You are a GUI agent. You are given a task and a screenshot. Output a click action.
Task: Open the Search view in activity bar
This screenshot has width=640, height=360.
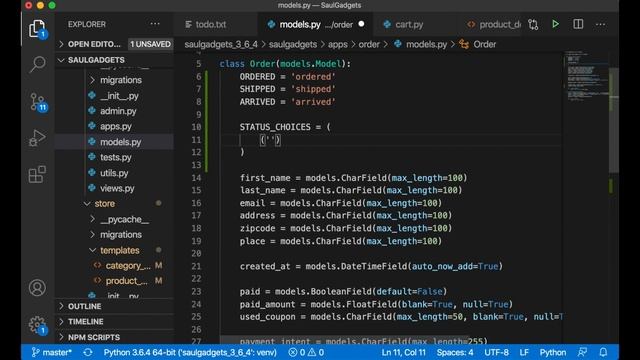click(37, 64)
